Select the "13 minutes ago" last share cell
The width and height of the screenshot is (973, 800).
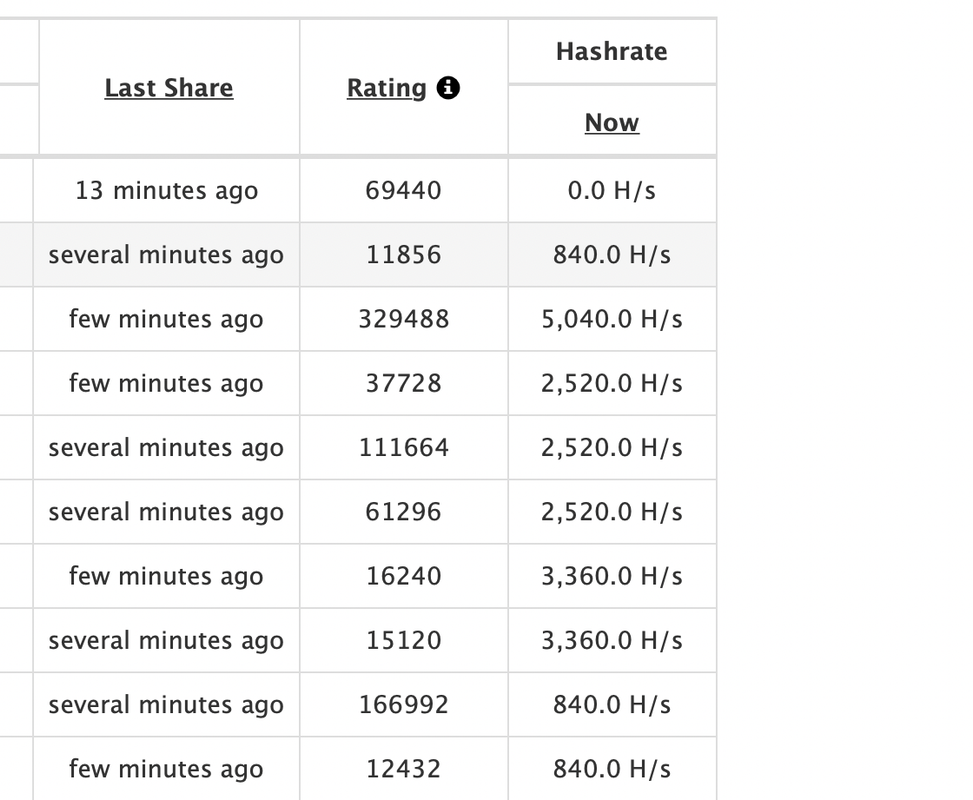(167, 191)
